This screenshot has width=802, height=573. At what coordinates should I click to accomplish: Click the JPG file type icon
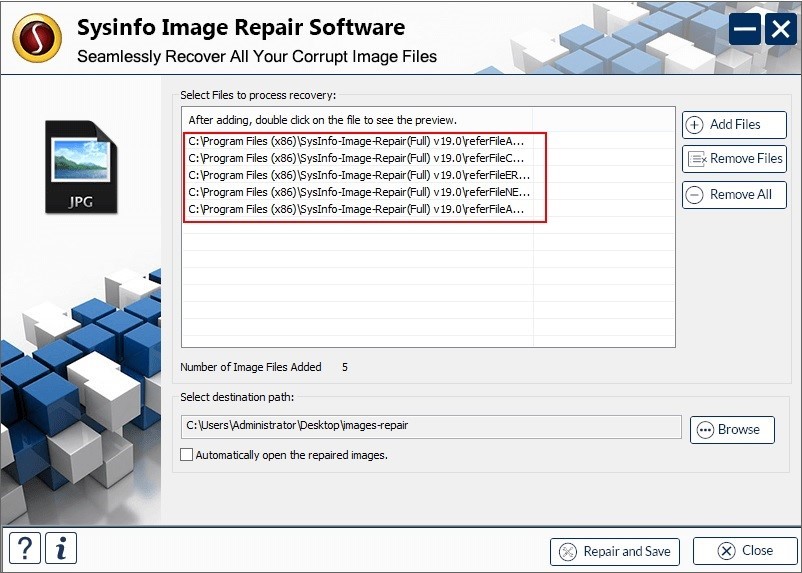click(81, 167)
